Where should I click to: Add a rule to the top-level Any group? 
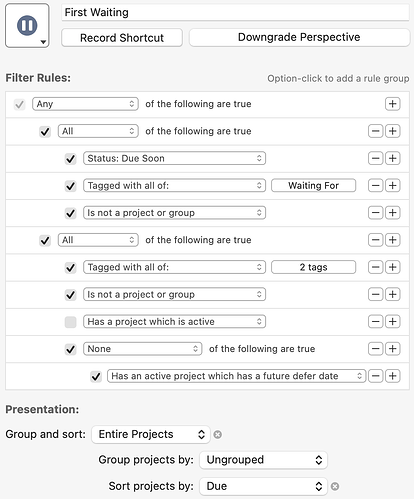[x=392, y=104]
